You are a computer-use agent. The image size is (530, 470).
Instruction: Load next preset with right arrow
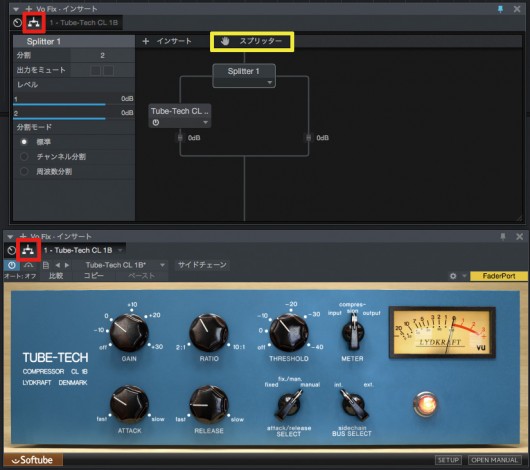(x=67, y=265)
